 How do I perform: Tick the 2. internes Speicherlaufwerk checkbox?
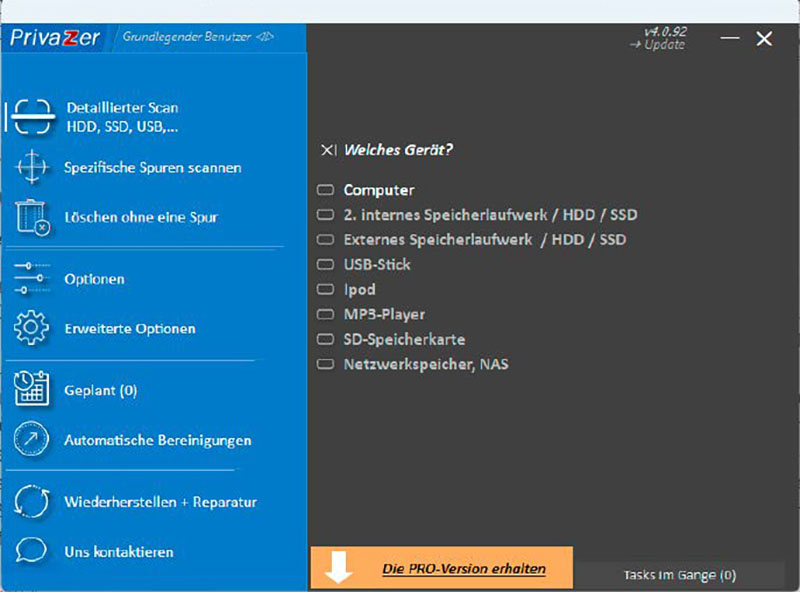pos(325,214)
